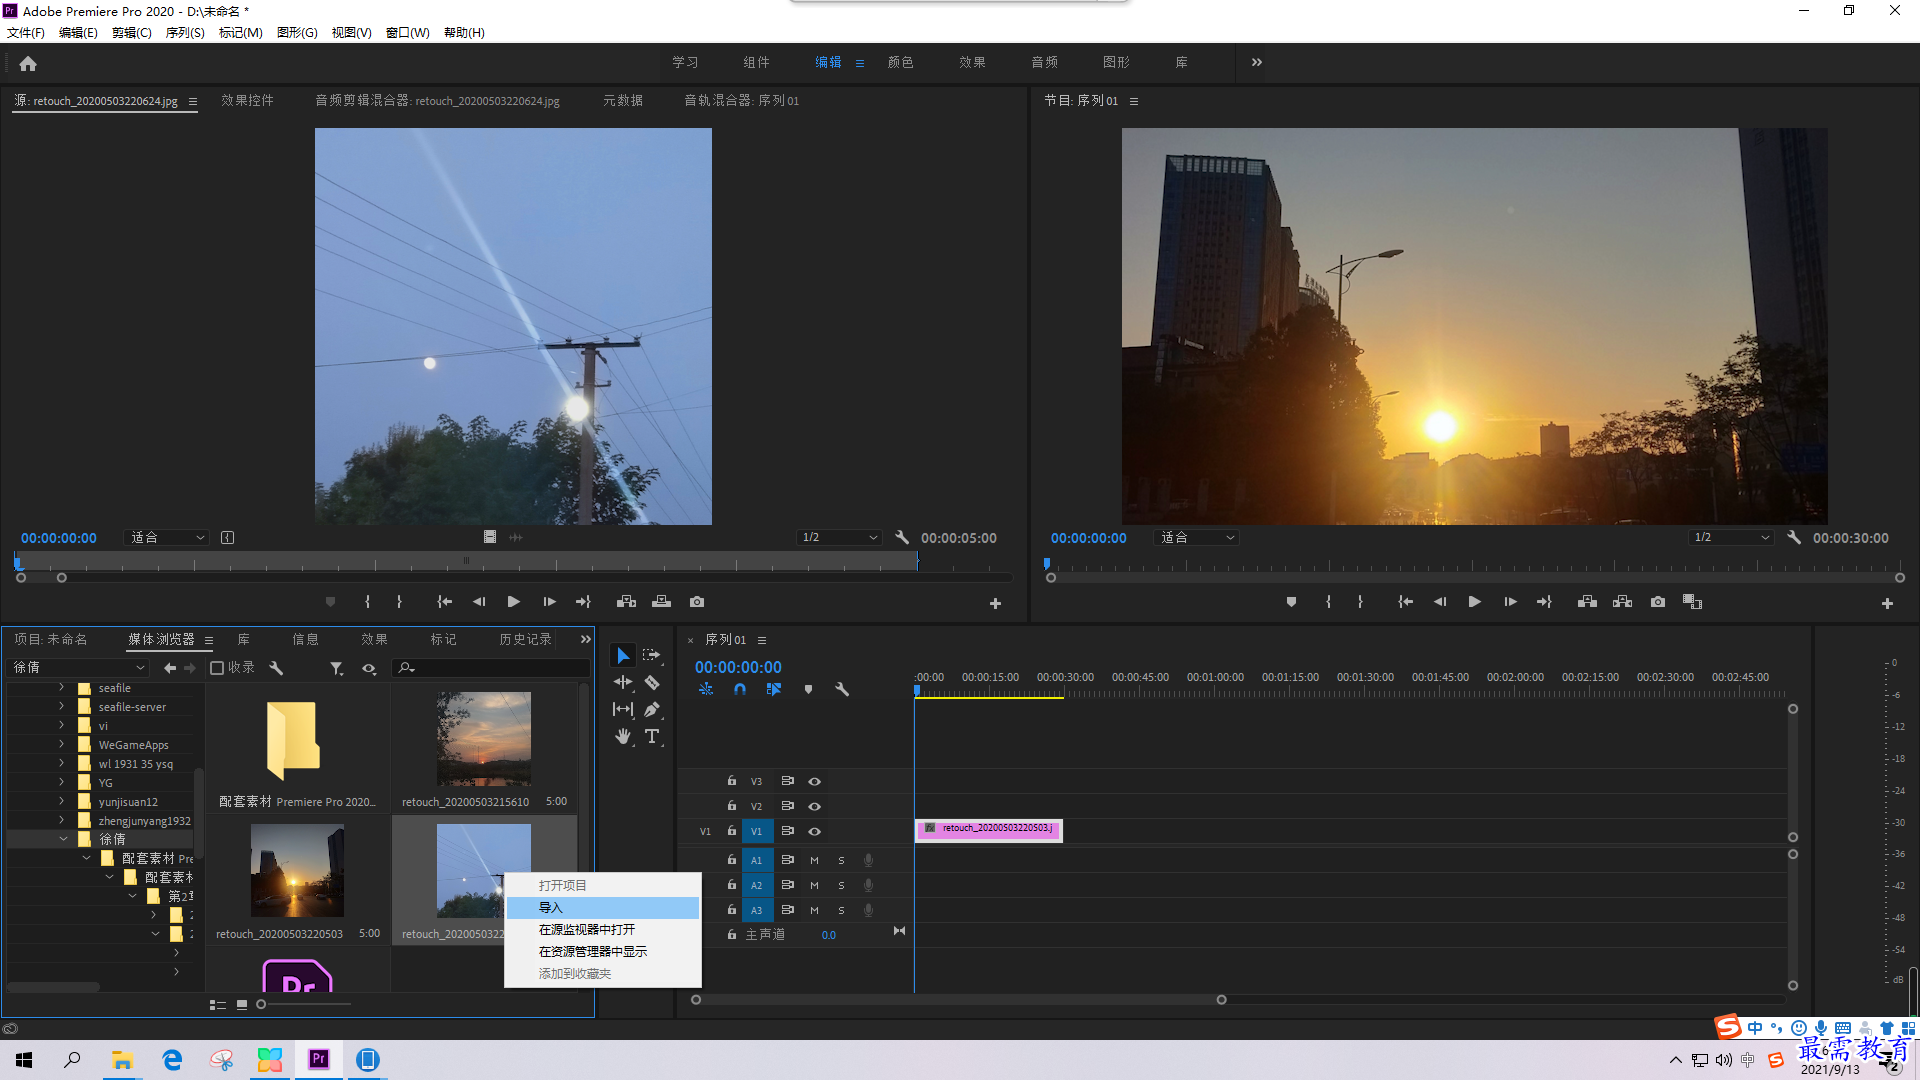Play the source monitor clip

[513, 602]
